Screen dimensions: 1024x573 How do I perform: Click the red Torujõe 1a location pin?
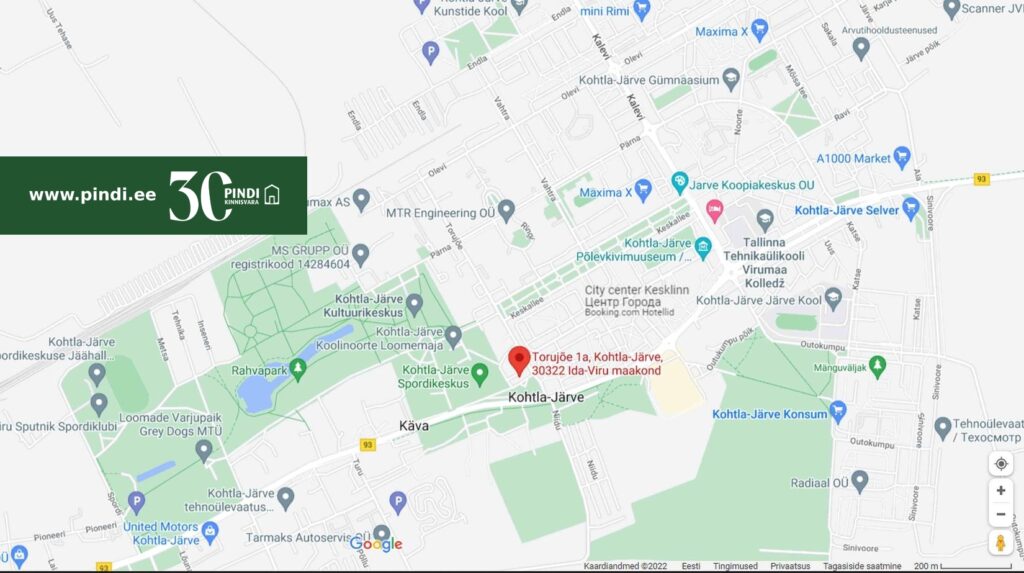[x=519, y=361]
